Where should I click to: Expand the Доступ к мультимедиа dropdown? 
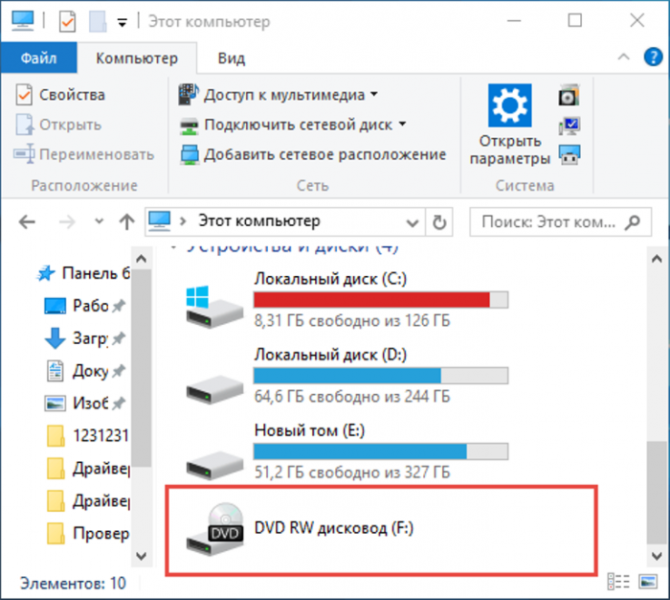(x=374, y=94)
